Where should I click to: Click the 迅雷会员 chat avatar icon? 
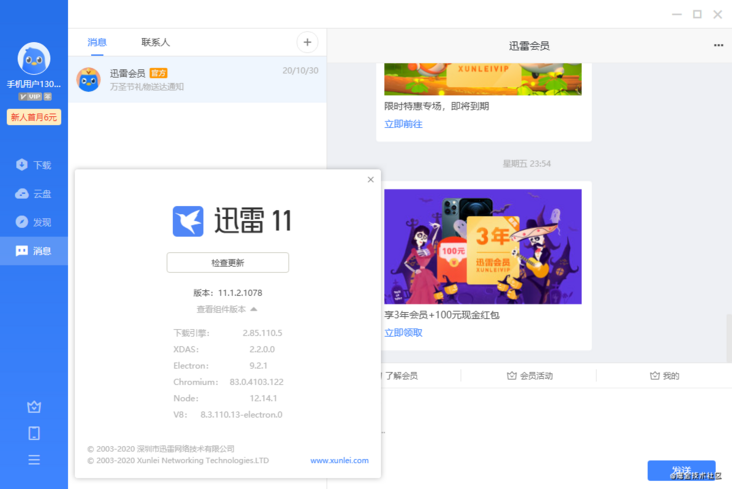point(89,79)
